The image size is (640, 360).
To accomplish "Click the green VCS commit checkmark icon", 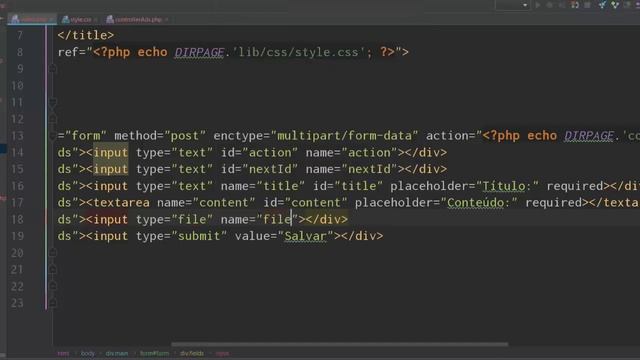I will tap(615, 5).
